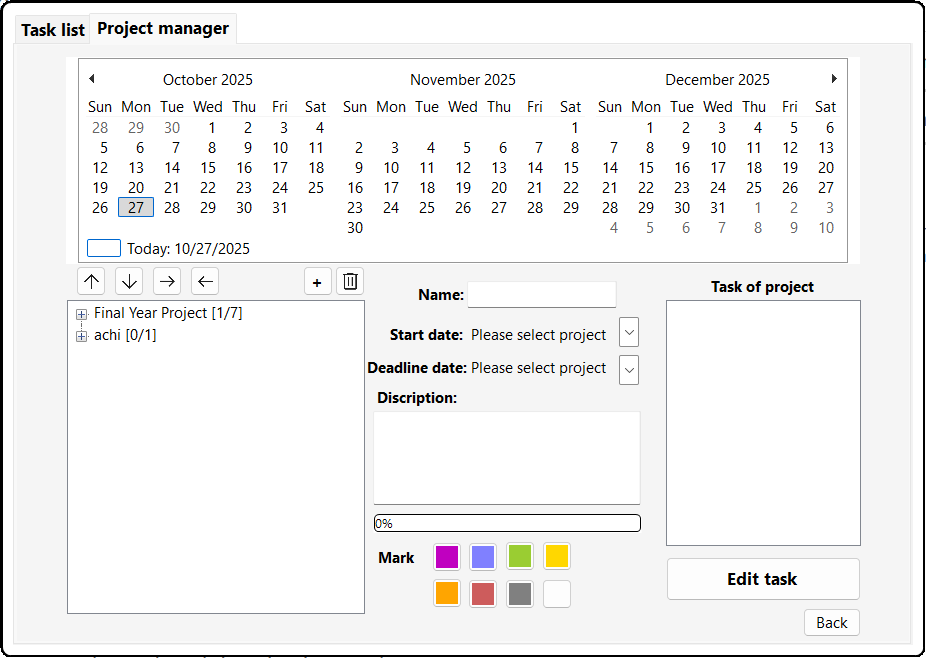
Task: Add a new project with plus button
Action: click(318, 281)
